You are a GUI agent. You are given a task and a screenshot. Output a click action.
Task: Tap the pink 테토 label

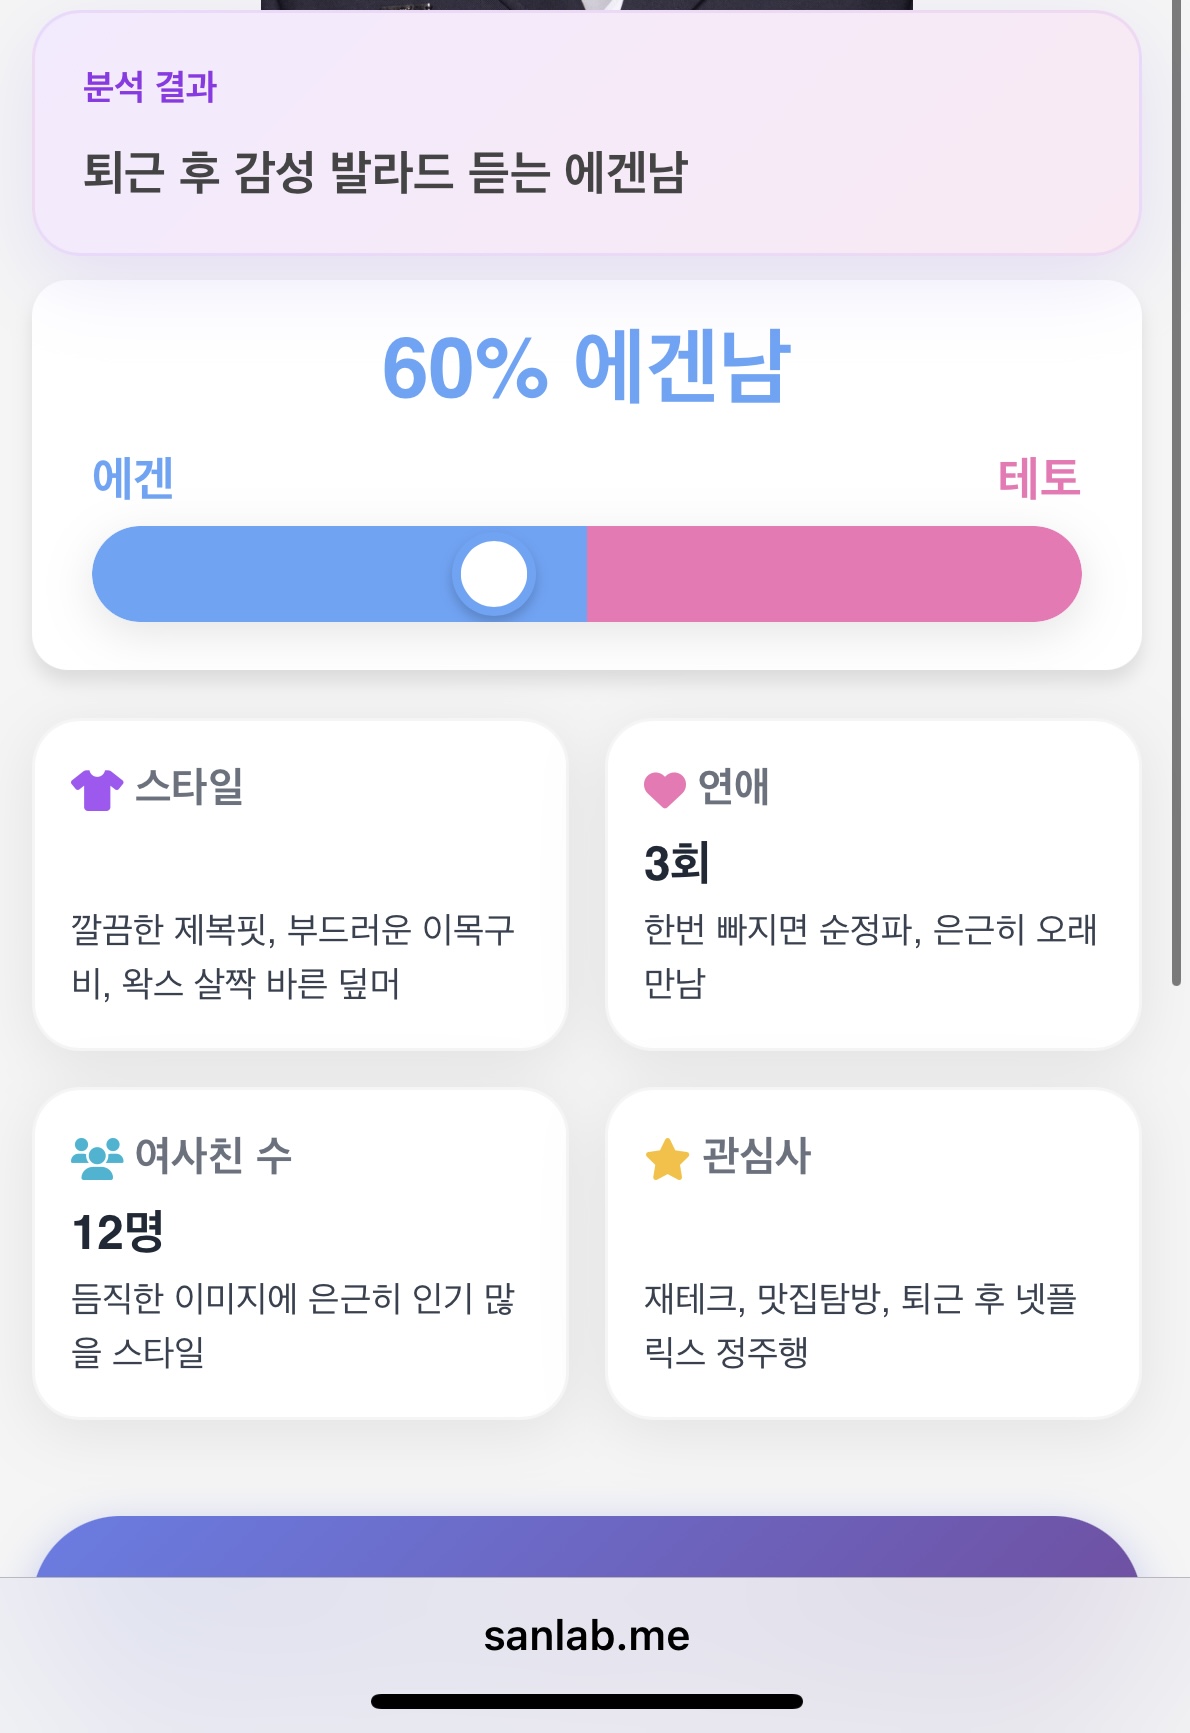[1039, 477]
